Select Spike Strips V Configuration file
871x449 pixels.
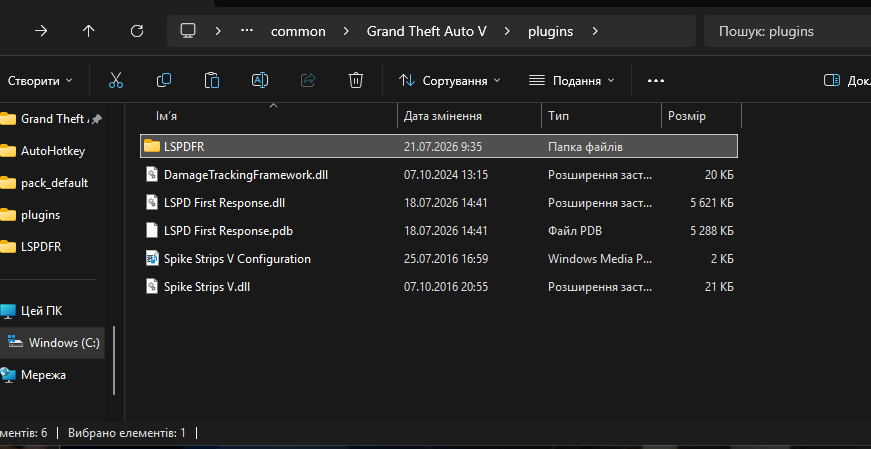(x=439, y=259)
